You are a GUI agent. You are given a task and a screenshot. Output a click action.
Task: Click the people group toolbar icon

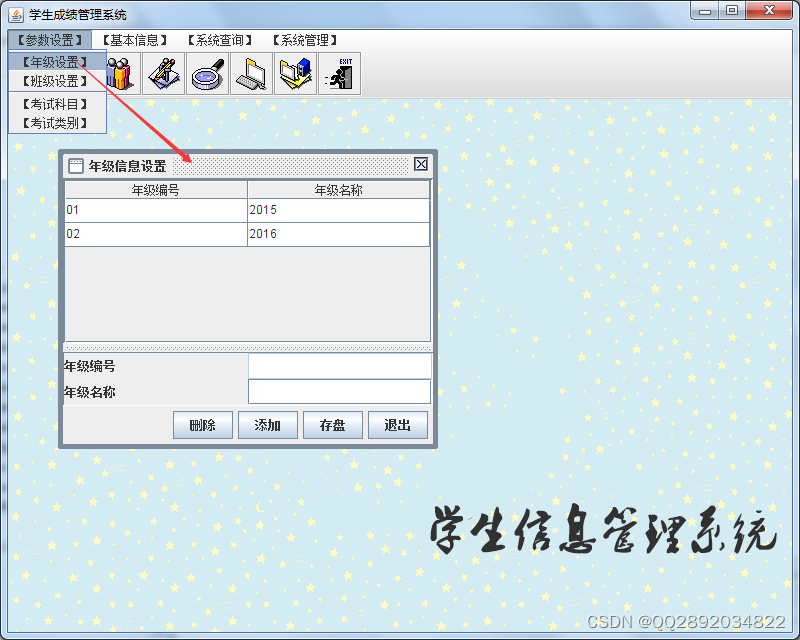120,73
